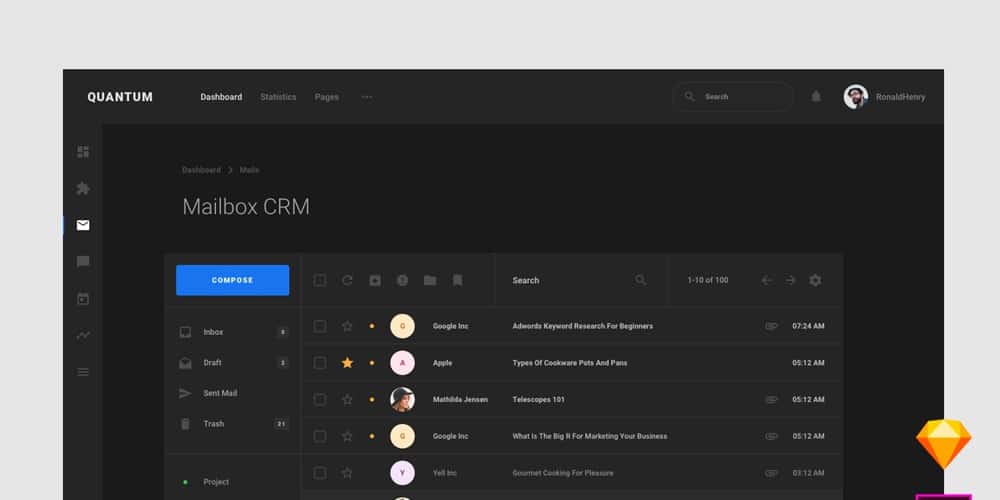Click the Mathilda Jensen avatar photo
Viewport: 1000px width, 500px height.
(x=402, y=399)
